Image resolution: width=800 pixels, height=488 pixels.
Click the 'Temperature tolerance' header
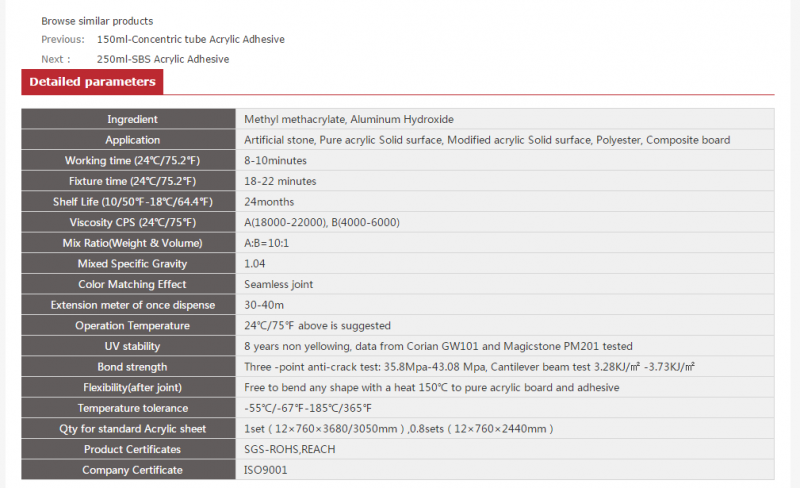point(128,408)
